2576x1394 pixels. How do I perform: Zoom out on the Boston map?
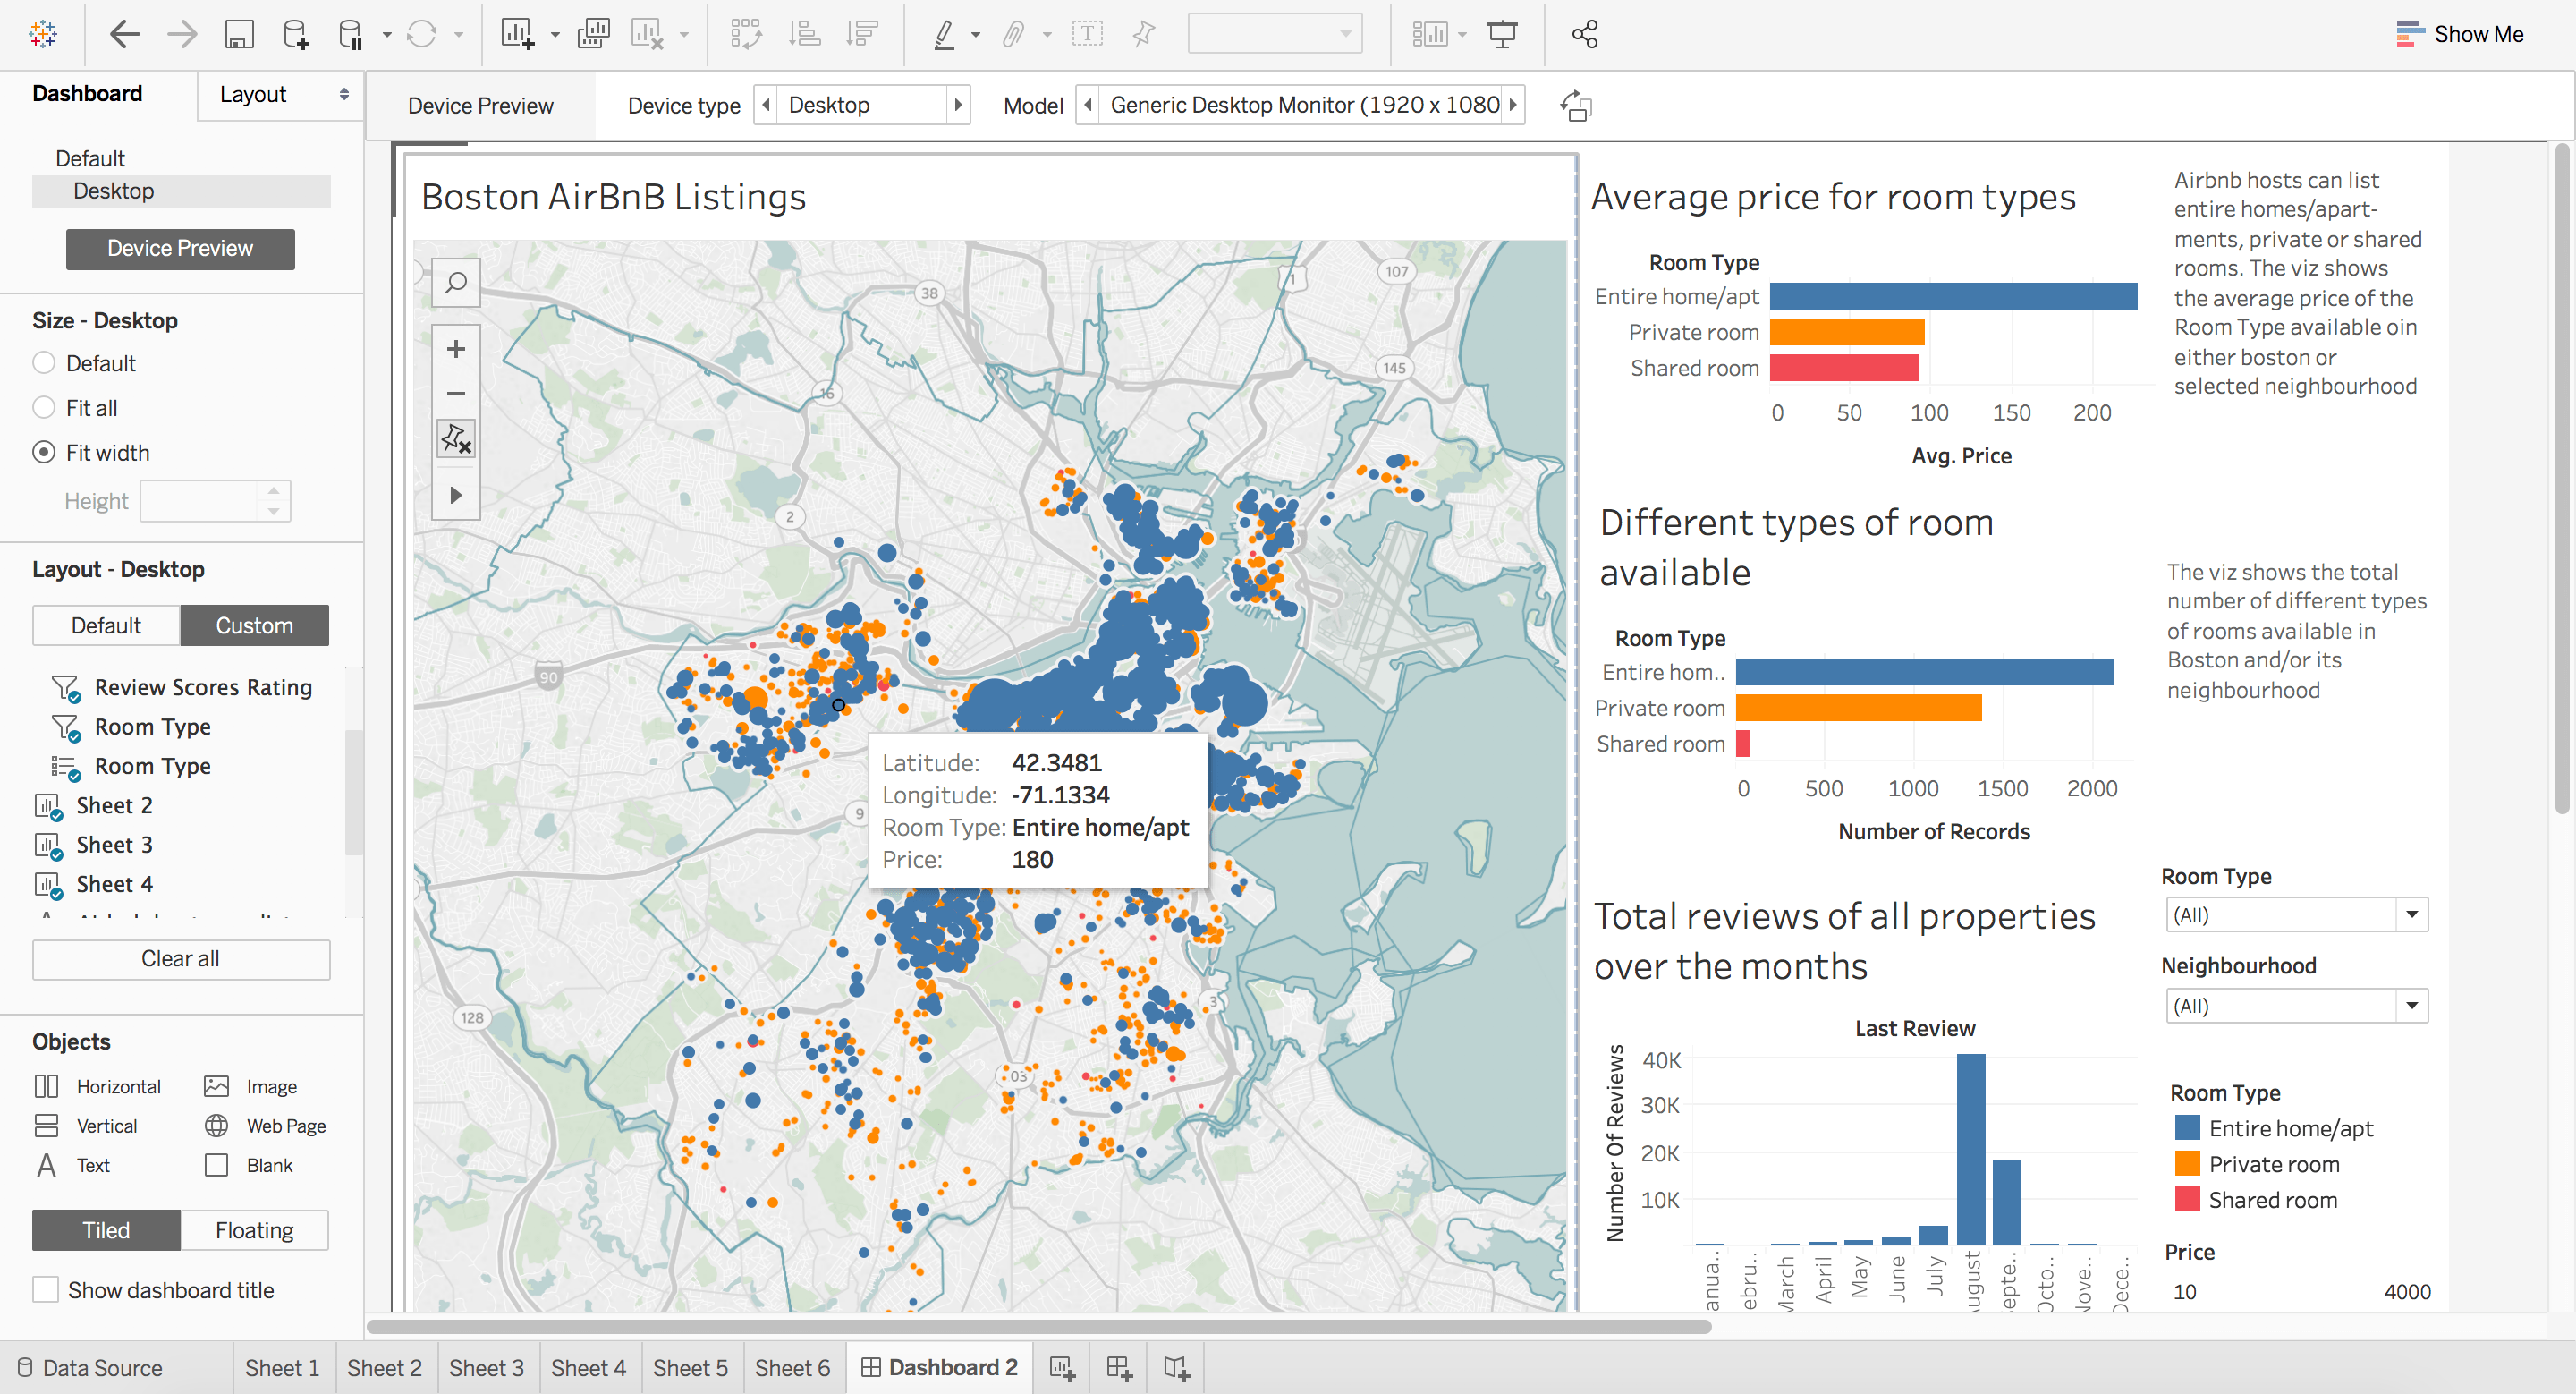point(456,393)
